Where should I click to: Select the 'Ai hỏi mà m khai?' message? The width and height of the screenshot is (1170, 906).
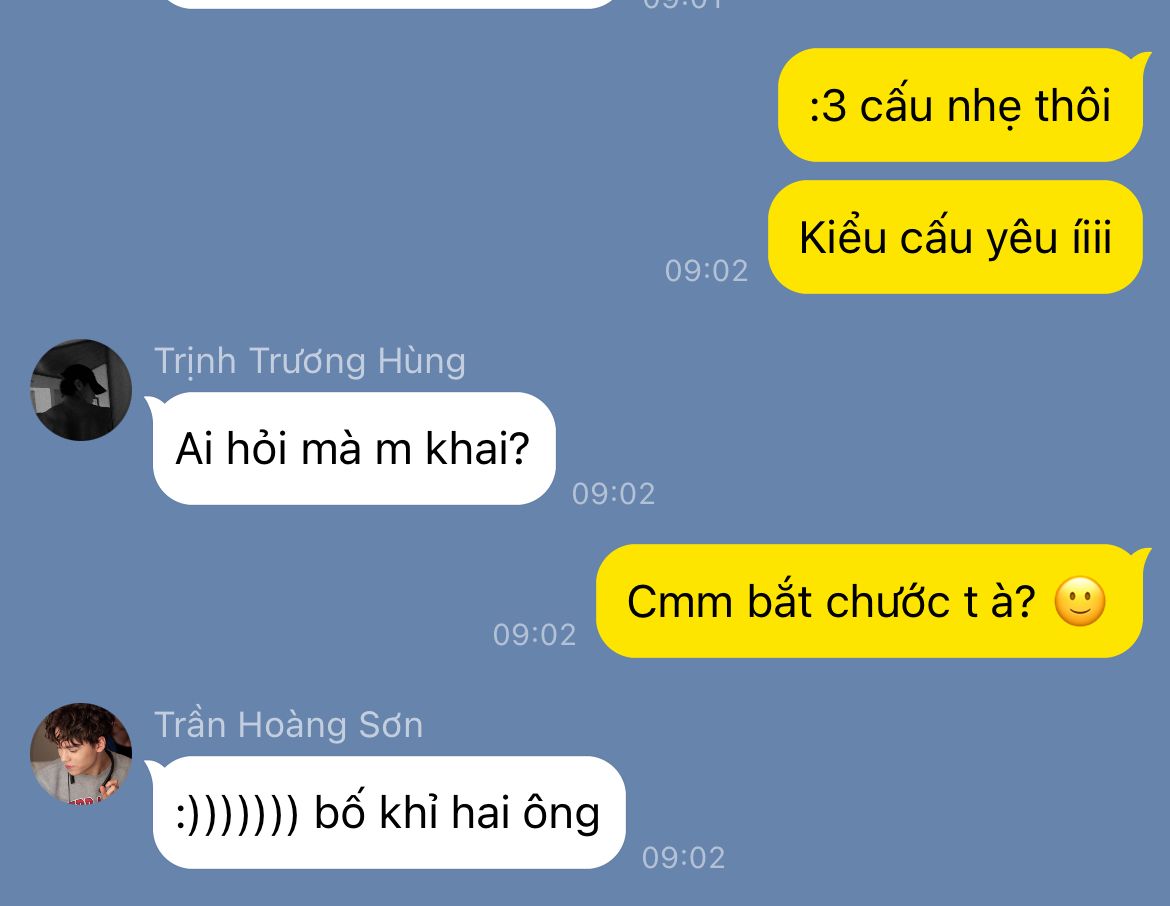click(354, 449)
